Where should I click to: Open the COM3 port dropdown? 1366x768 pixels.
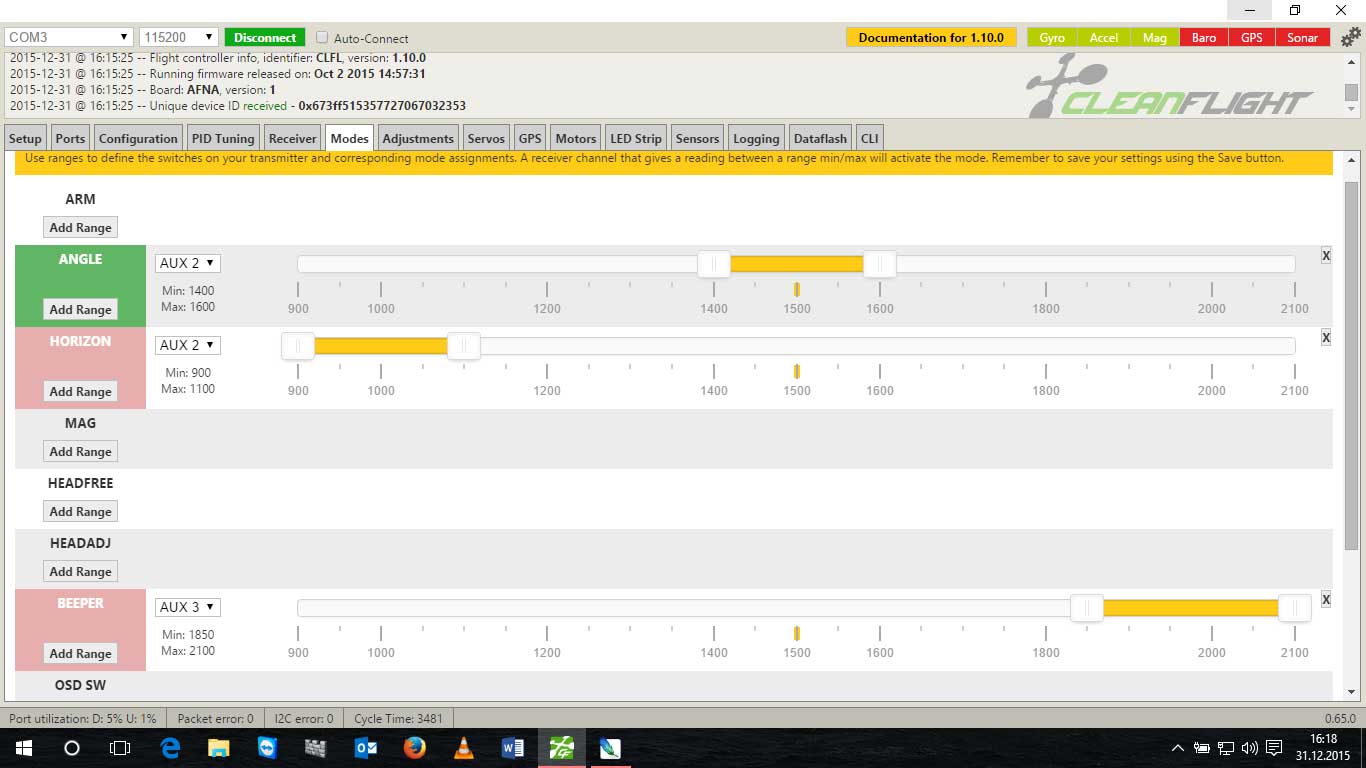69,38
